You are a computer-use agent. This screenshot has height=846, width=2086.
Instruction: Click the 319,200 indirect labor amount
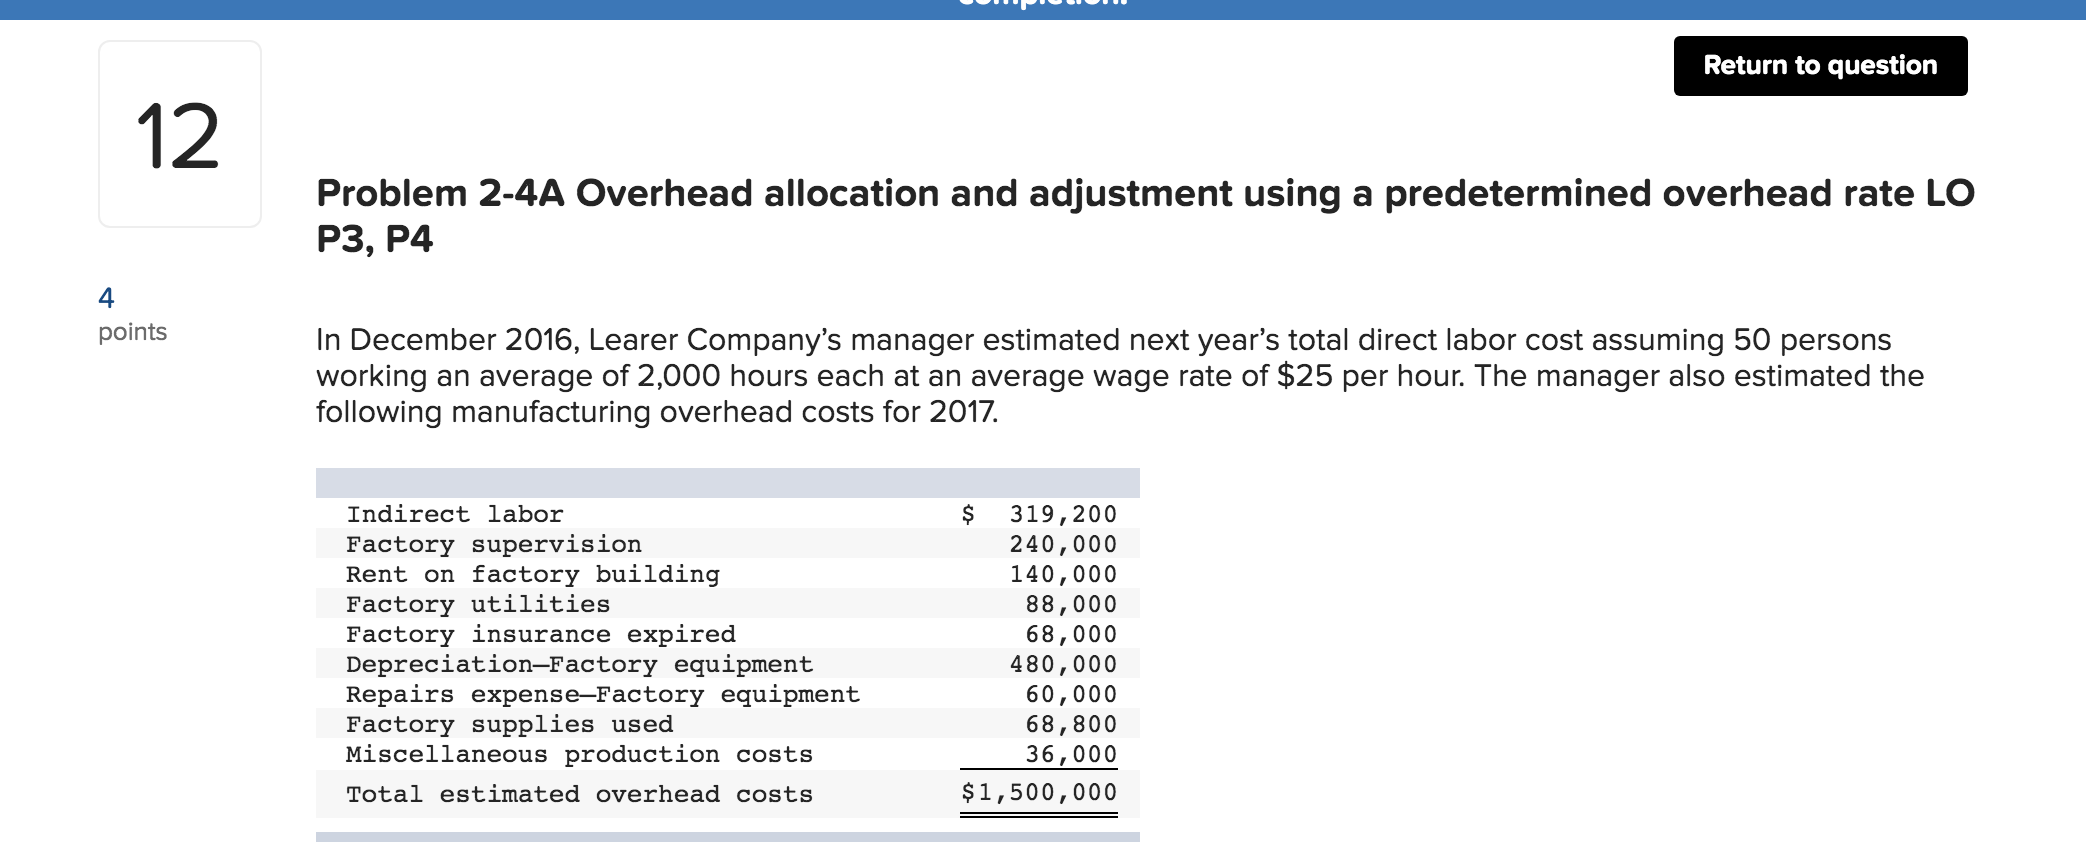[1064, 513]
